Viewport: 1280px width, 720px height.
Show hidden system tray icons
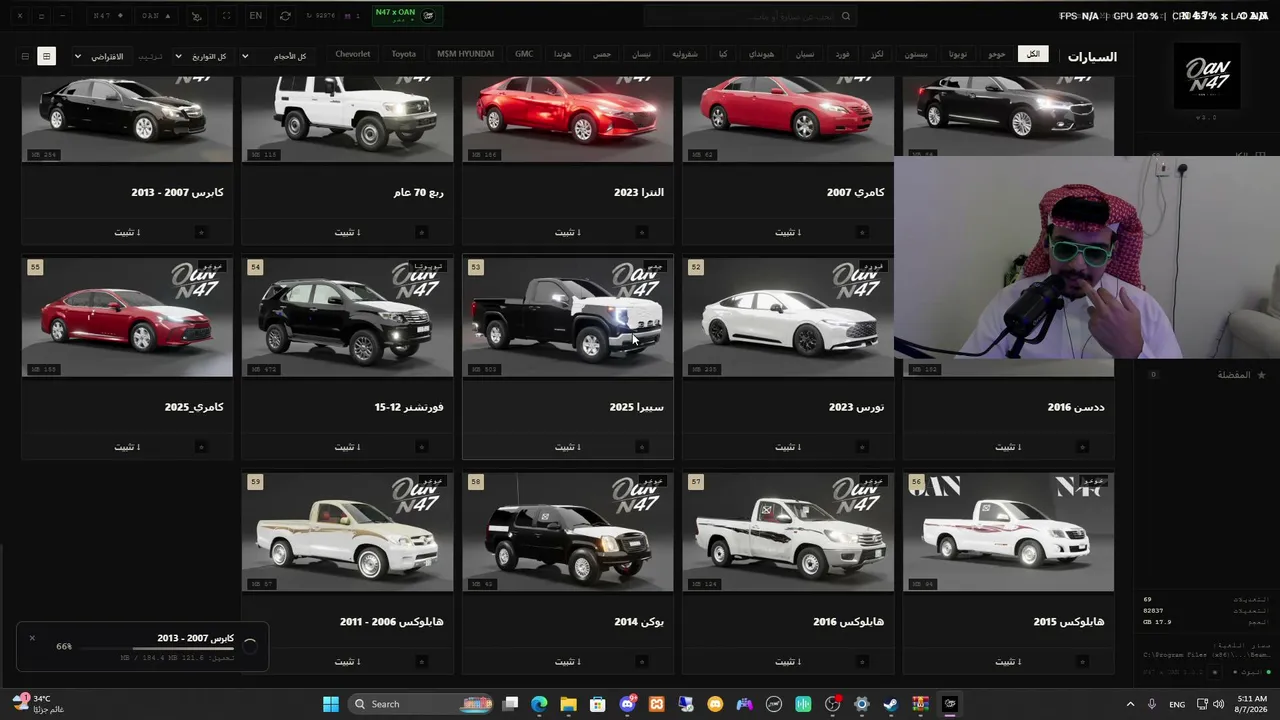pos(1131,704)
